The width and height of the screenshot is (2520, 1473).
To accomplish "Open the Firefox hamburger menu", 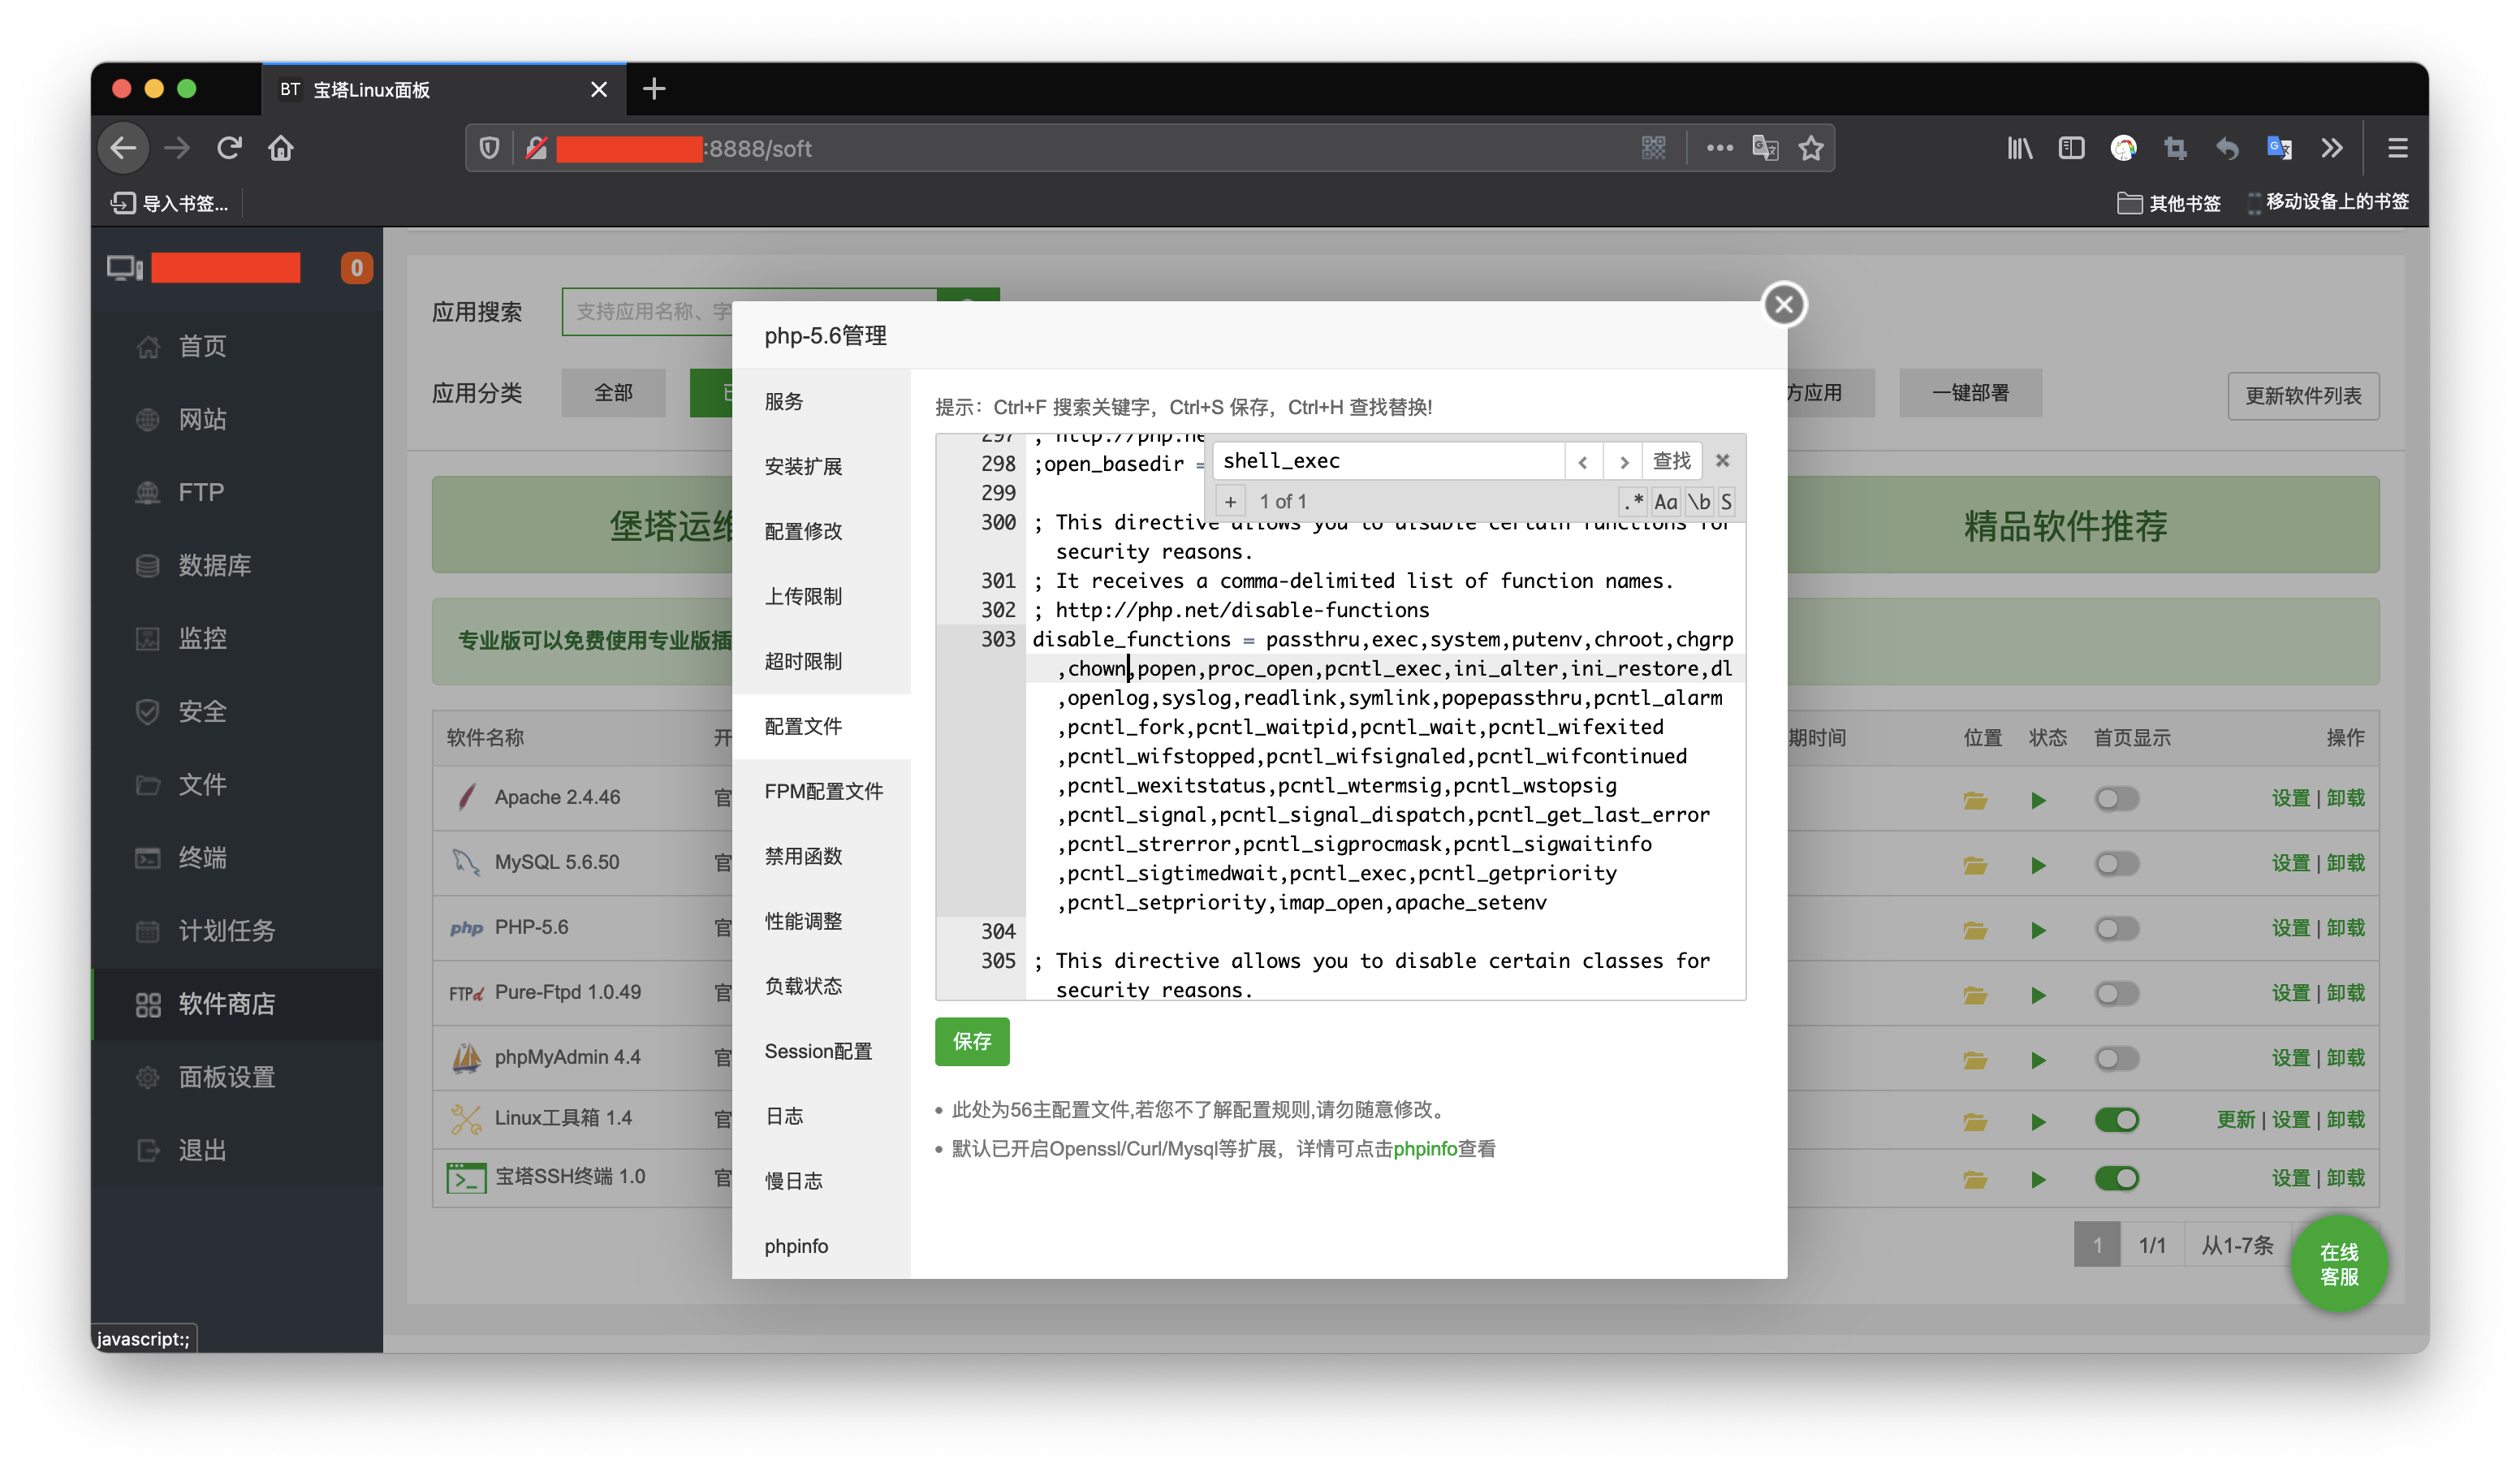I will [x=2397, y=147].
